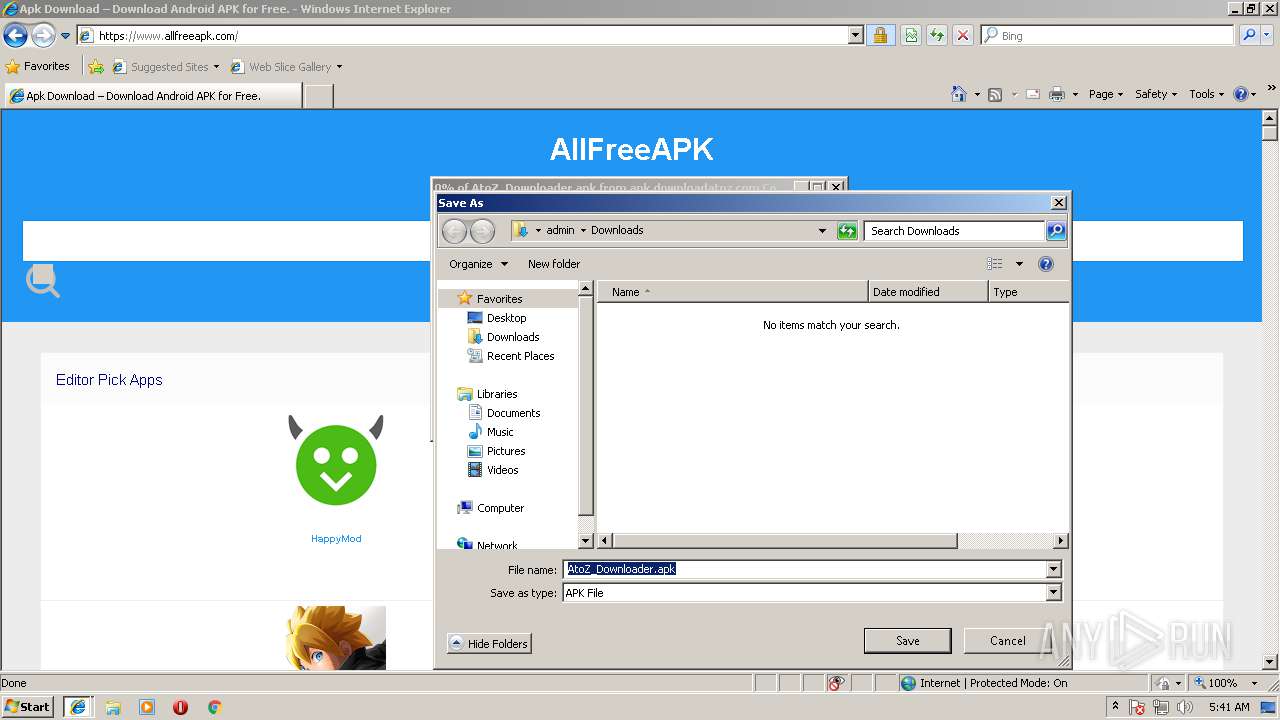Open the view options dropdown arrow
Image resolution: width=1280 pixels, height=720 pixels.
tap(1019, 264)
